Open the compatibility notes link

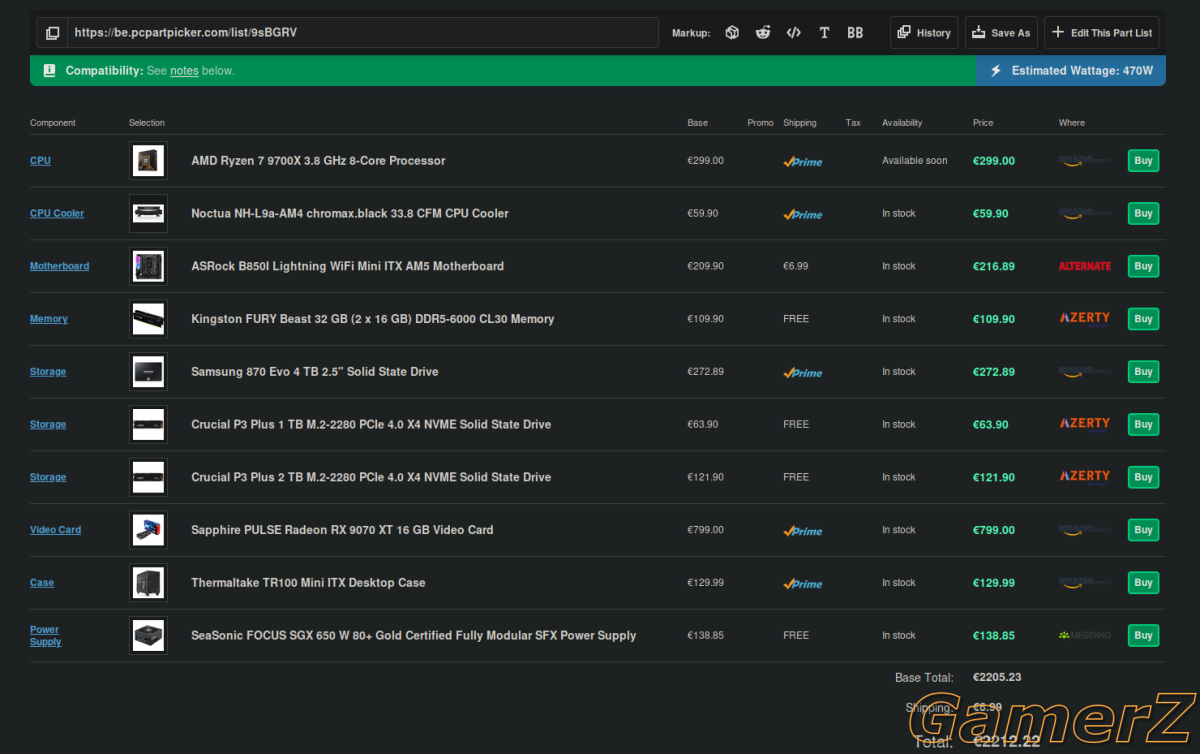(x=184, y=71)
